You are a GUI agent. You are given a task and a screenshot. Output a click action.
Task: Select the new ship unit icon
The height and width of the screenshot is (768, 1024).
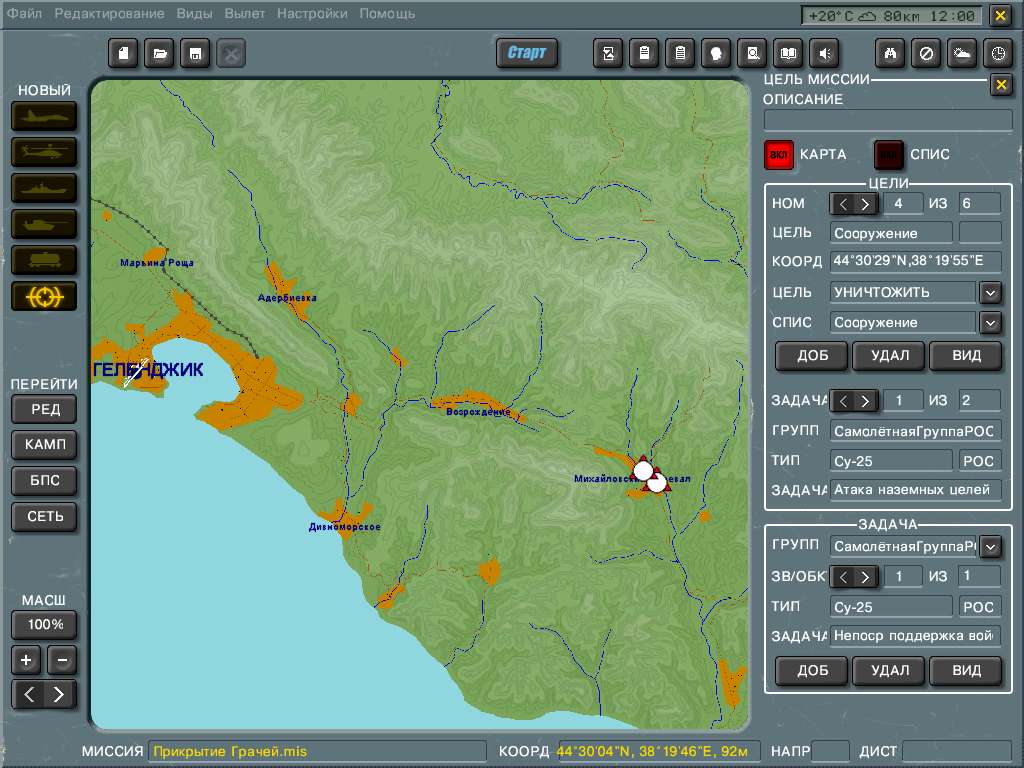(x=44, y=188)
